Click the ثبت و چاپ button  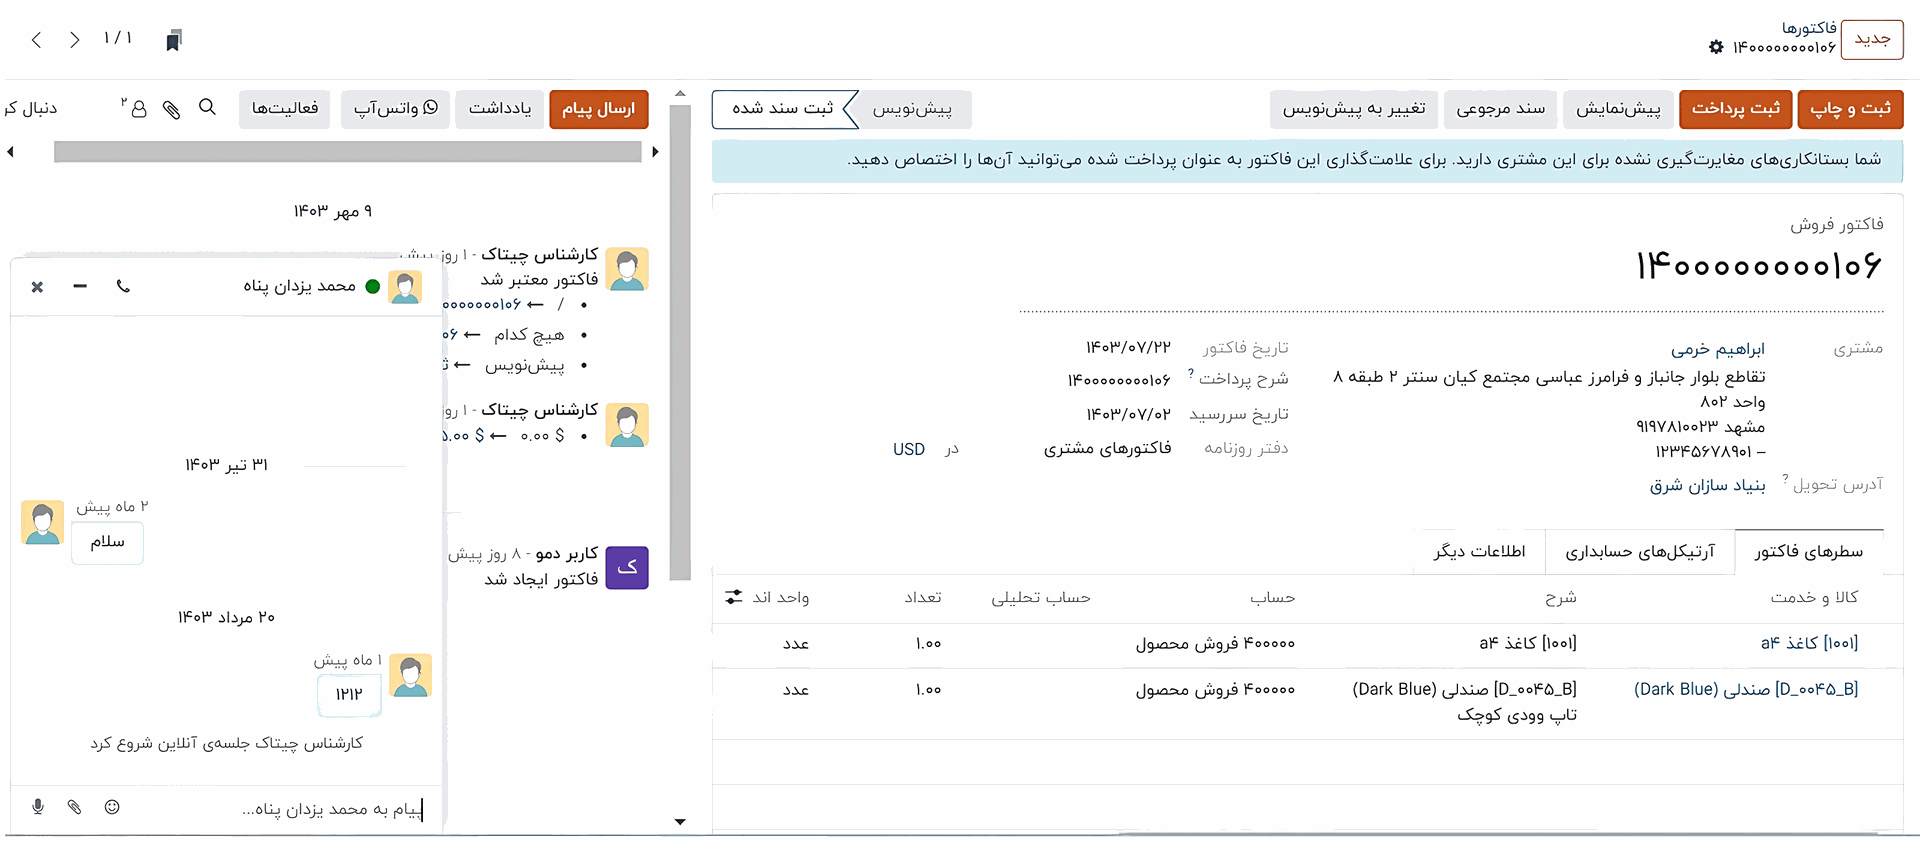point(1850,109)
